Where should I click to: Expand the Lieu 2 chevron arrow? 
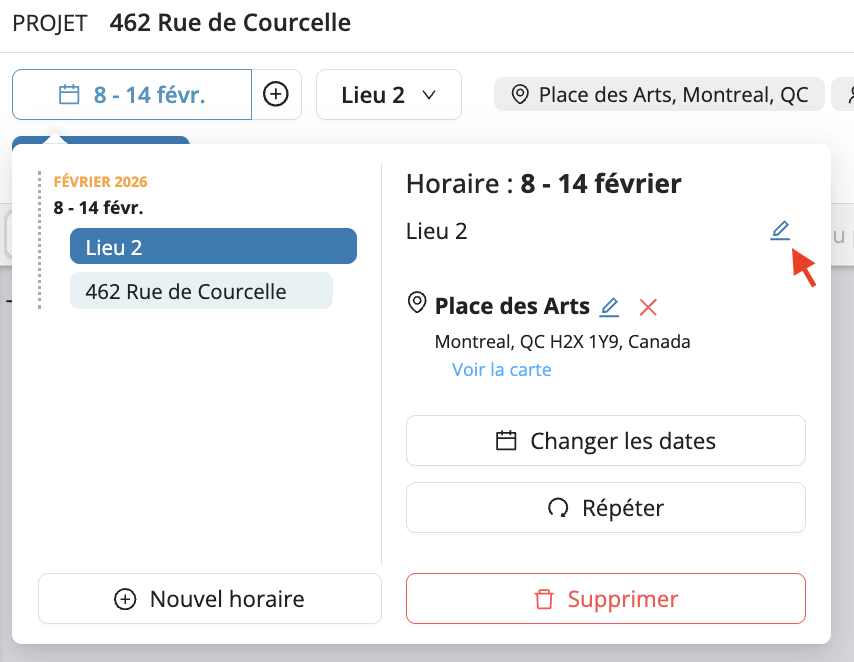tap(429, 95)
